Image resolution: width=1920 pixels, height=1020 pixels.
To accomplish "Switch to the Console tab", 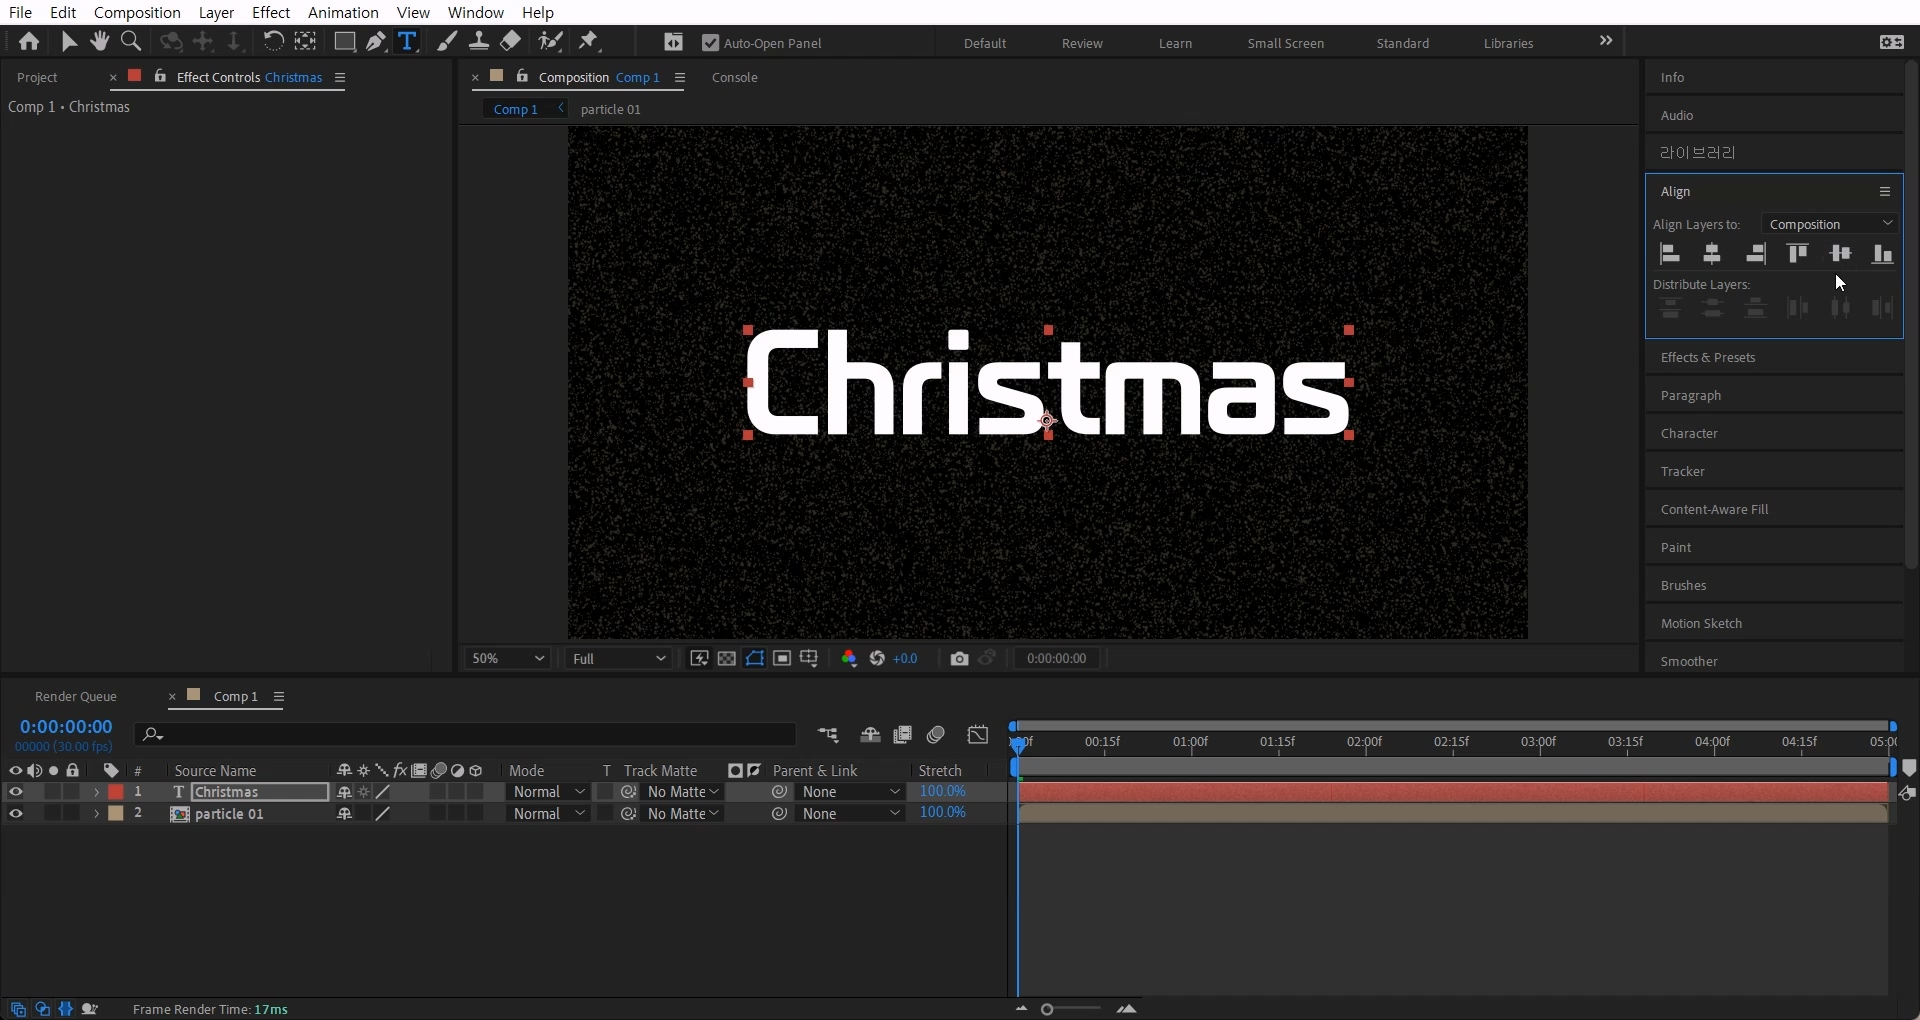I will coord(735,77).
